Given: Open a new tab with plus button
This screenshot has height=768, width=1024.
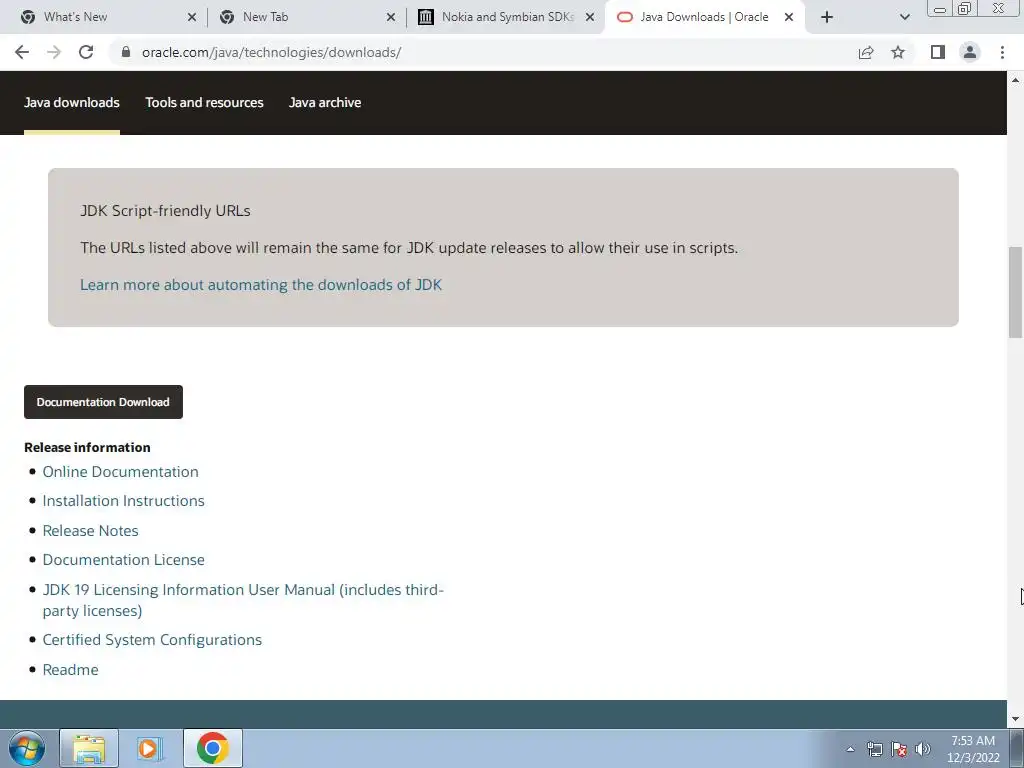Looking at the screenshot, I should pyautogui.click(x=827, y=17).
